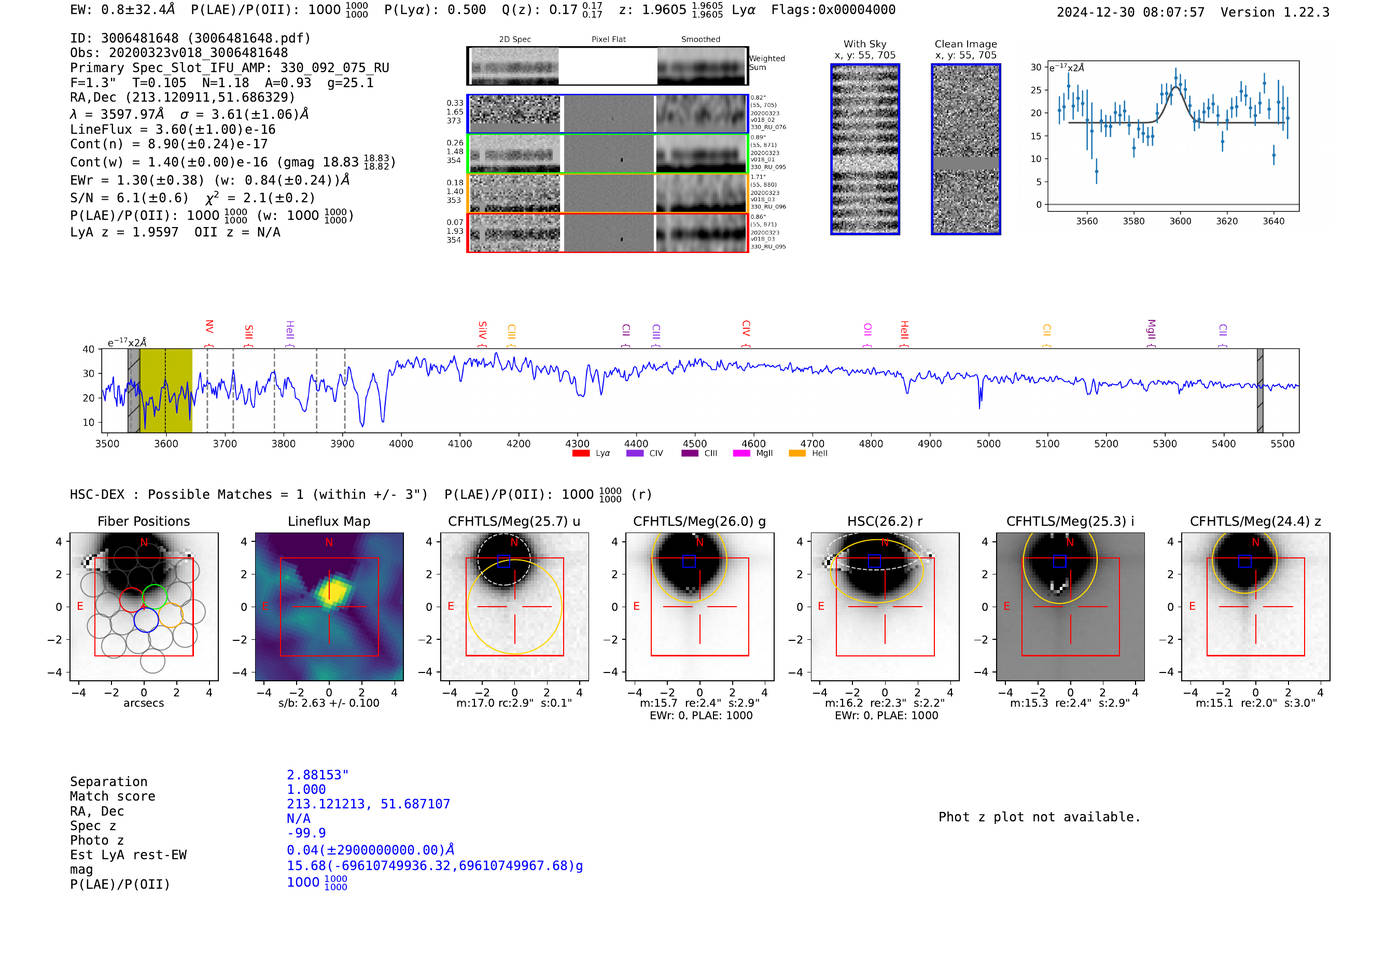The height and width of the screenshot is (953, 1400).
Task: Click the yellow highlighted region in spectrum
Action: click(x=166, y=391)
